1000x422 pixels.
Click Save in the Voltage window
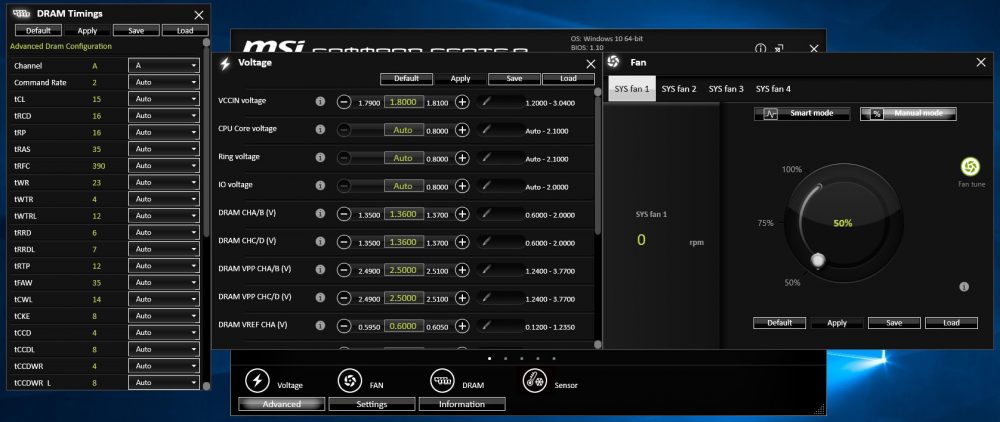click(514, 78)
